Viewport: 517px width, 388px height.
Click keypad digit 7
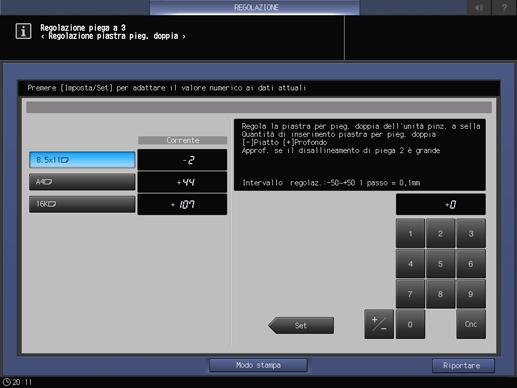[410, 294]
